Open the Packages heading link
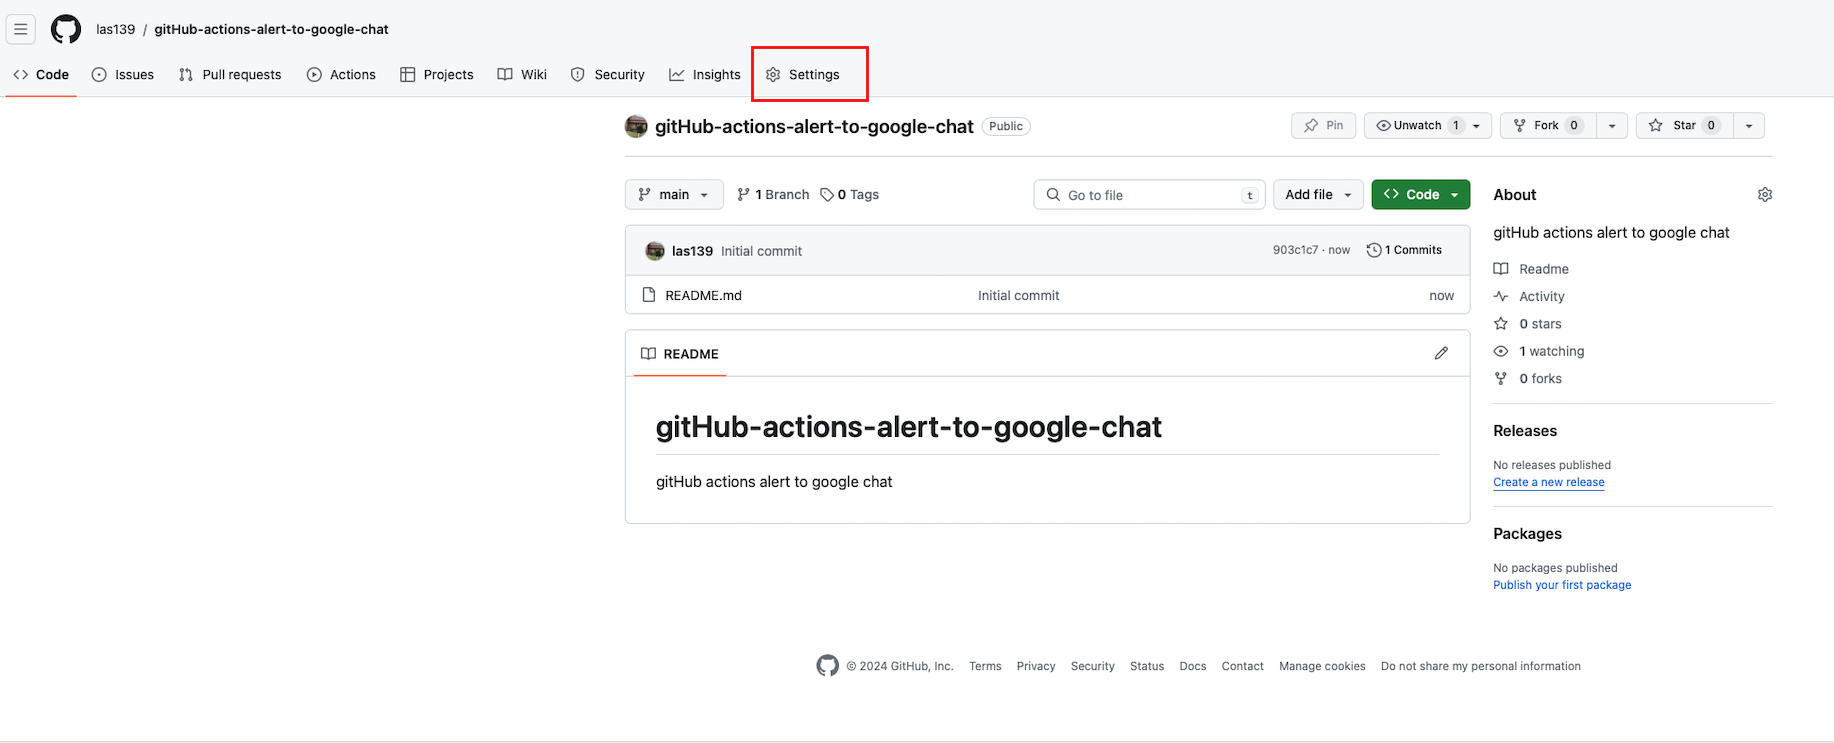The image size is (1834, 743). click(1527, 534)
